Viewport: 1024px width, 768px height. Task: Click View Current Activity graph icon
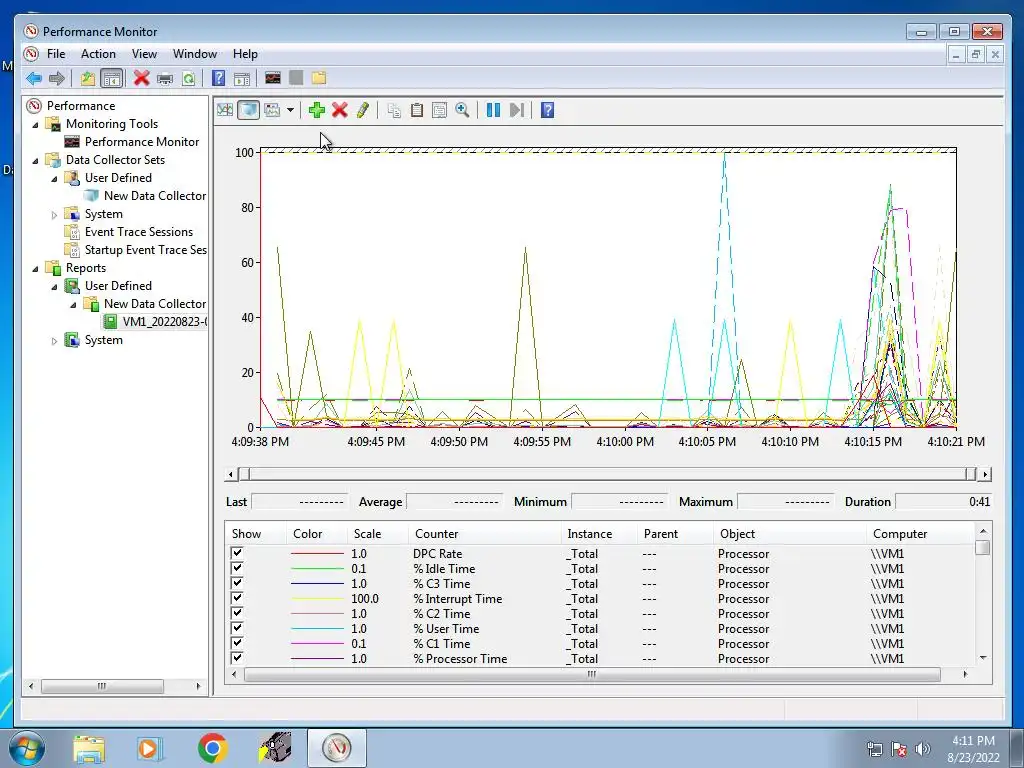tap(225, 110)
